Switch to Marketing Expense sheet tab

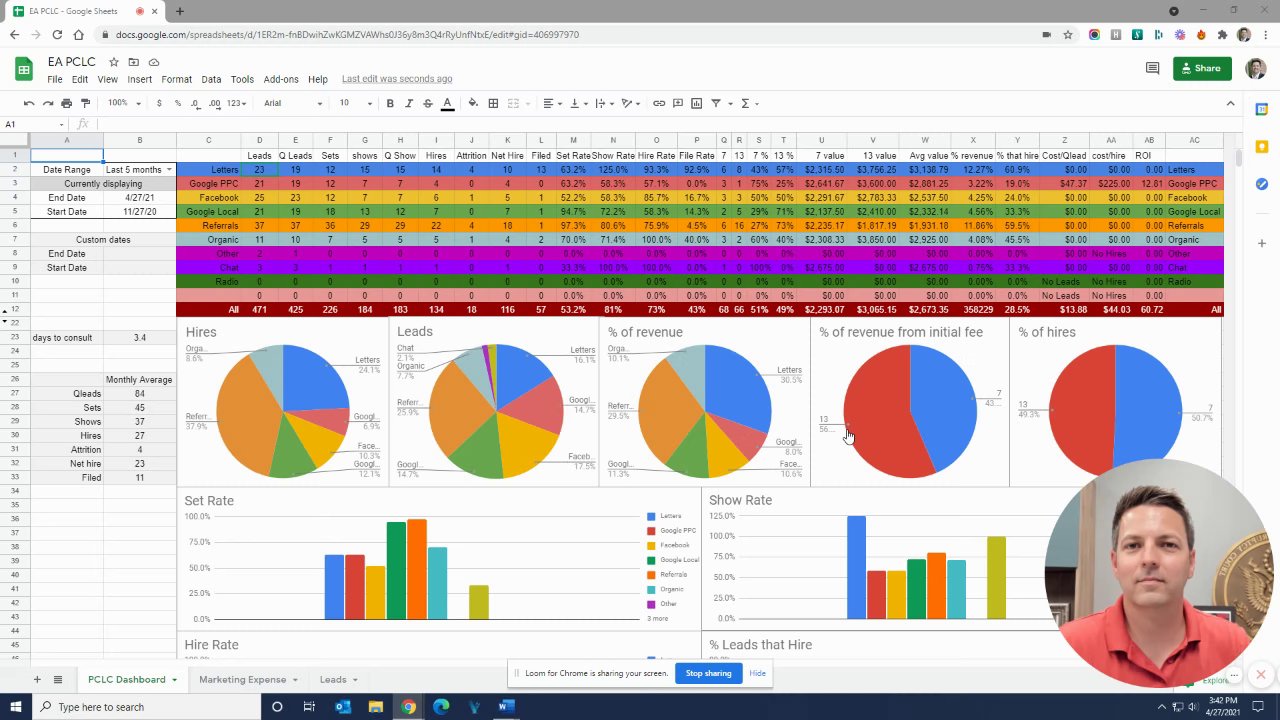coord(242,680)
